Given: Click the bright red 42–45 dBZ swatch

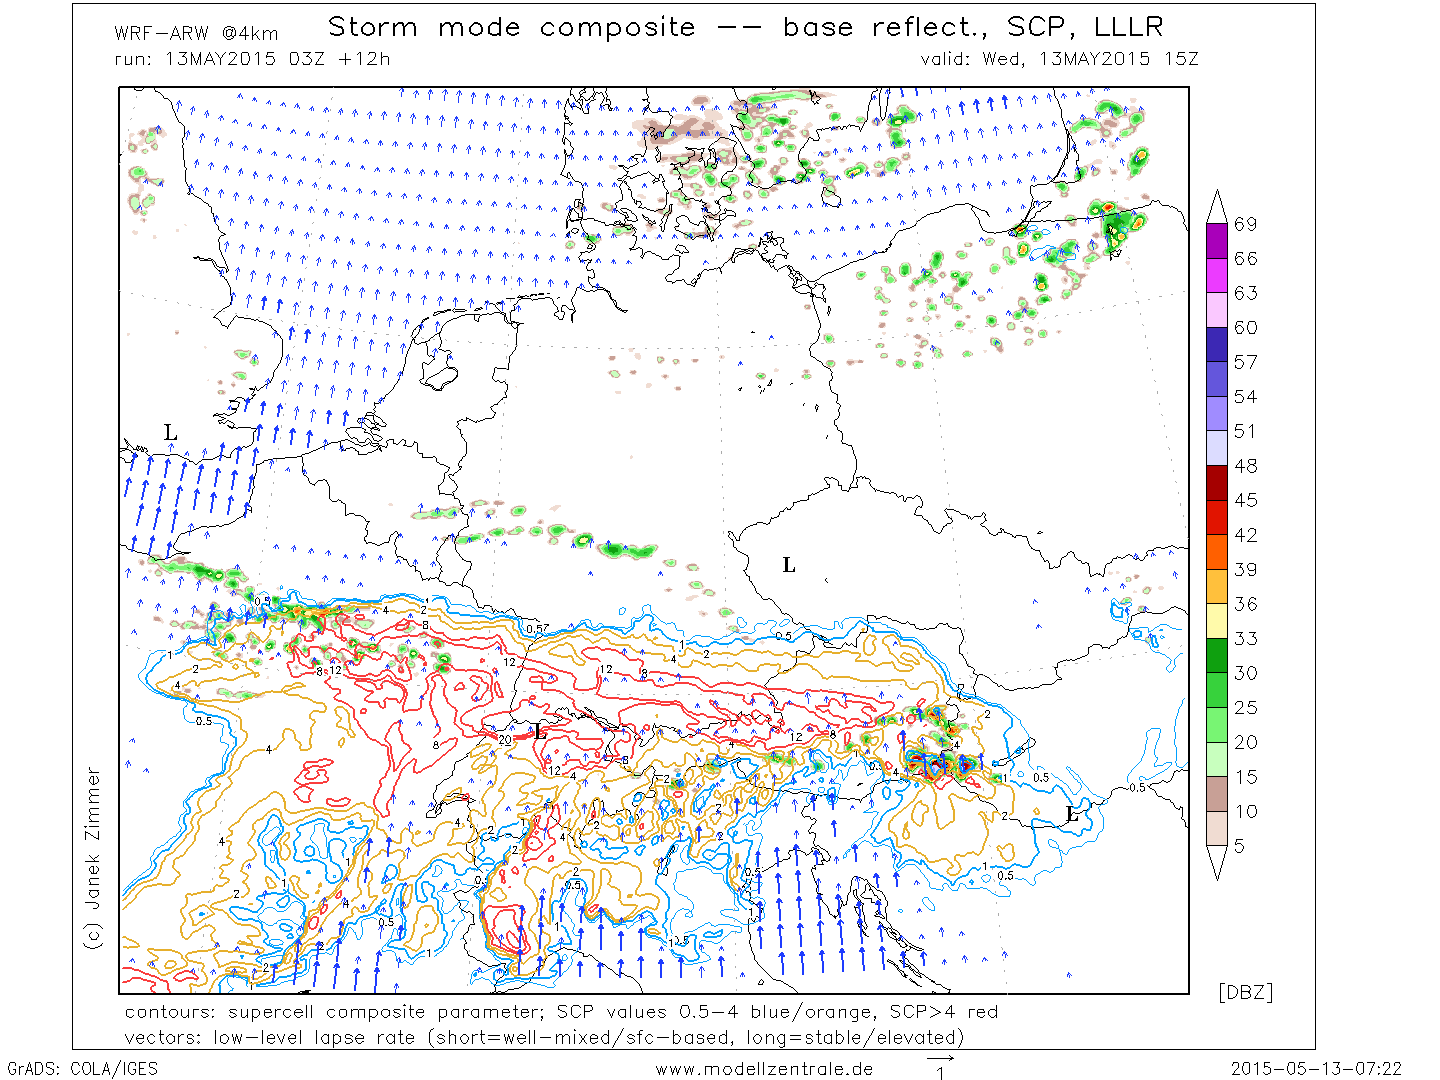Looking at the screenshot, I should pos(1217,517).
